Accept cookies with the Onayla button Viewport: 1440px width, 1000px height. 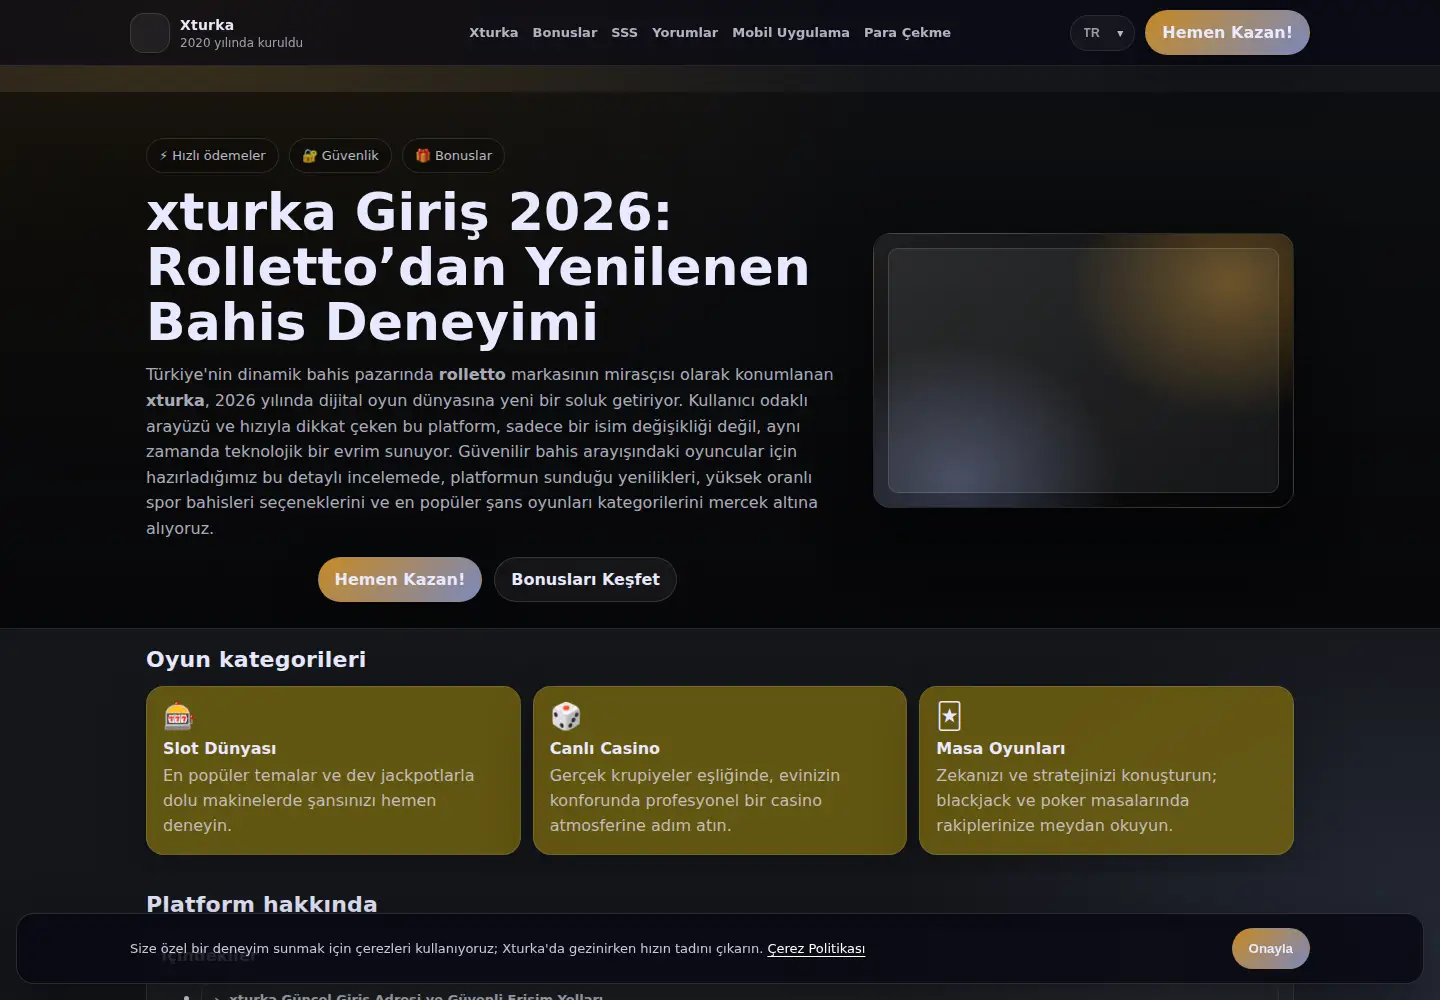click(x=1271, y=949)
